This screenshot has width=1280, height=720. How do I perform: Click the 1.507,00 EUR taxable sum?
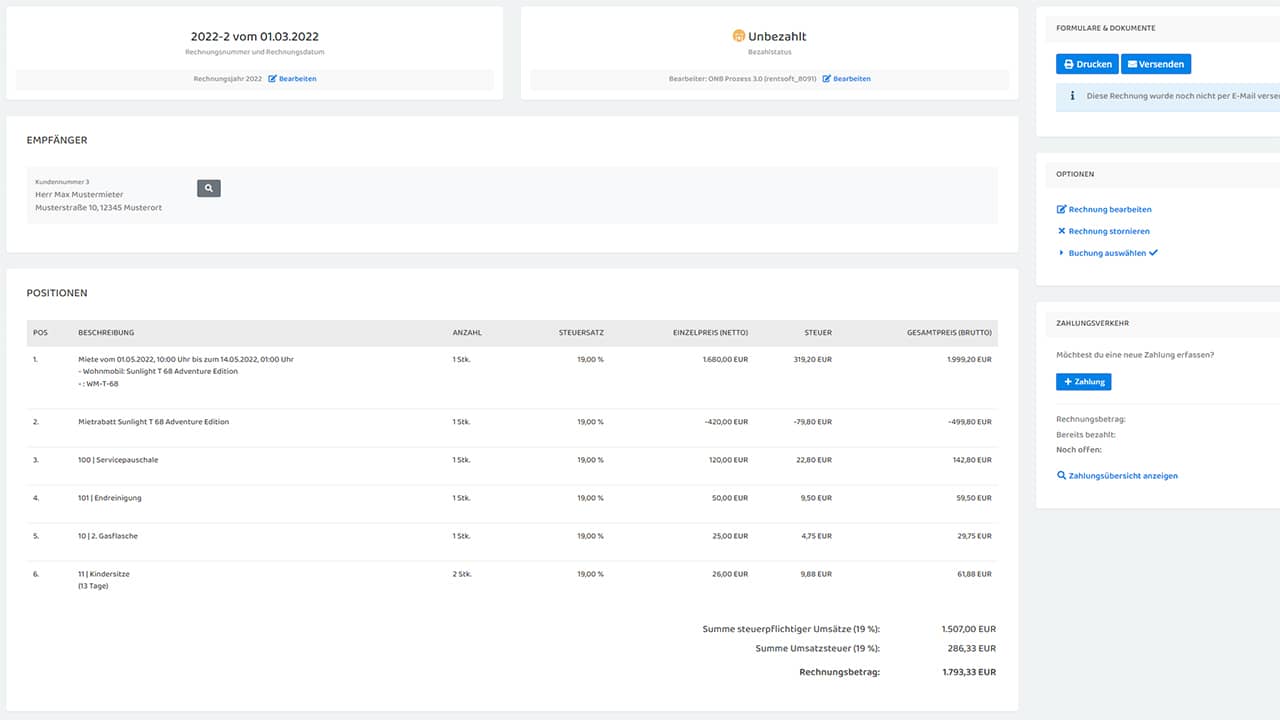(x=969, y=629)
